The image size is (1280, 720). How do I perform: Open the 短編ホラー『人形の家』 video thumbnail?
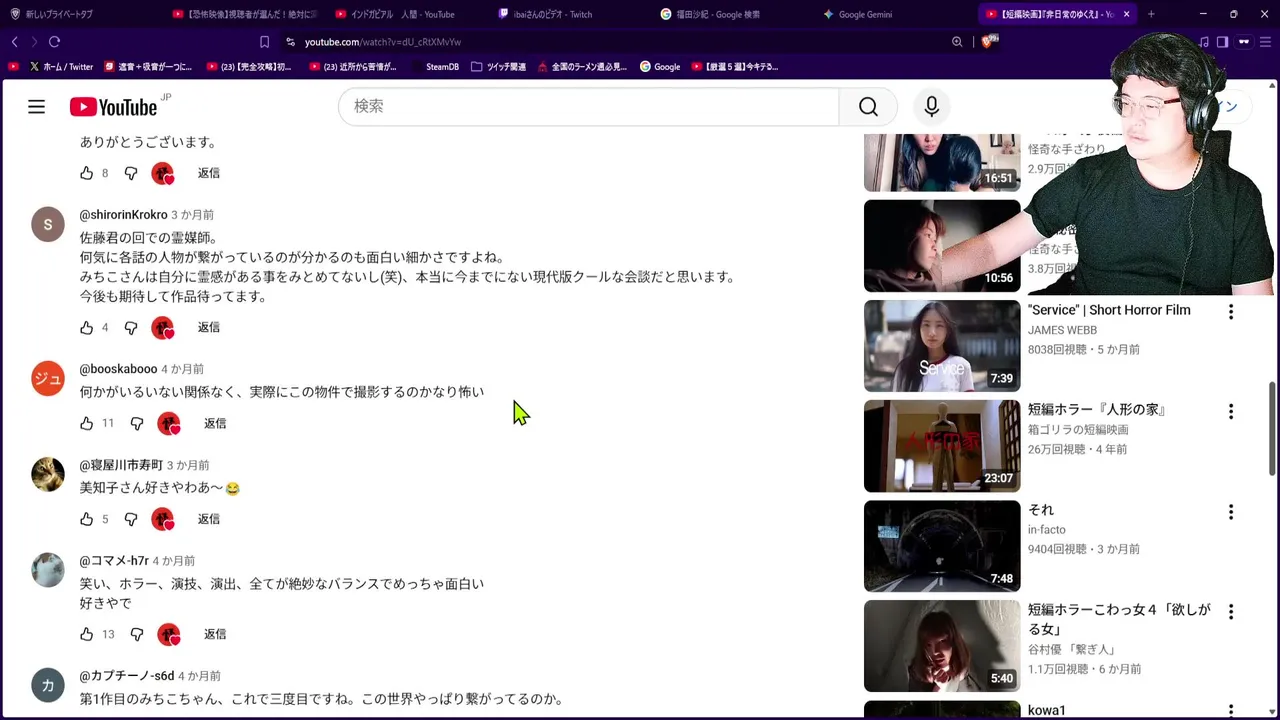click(942, 446)
